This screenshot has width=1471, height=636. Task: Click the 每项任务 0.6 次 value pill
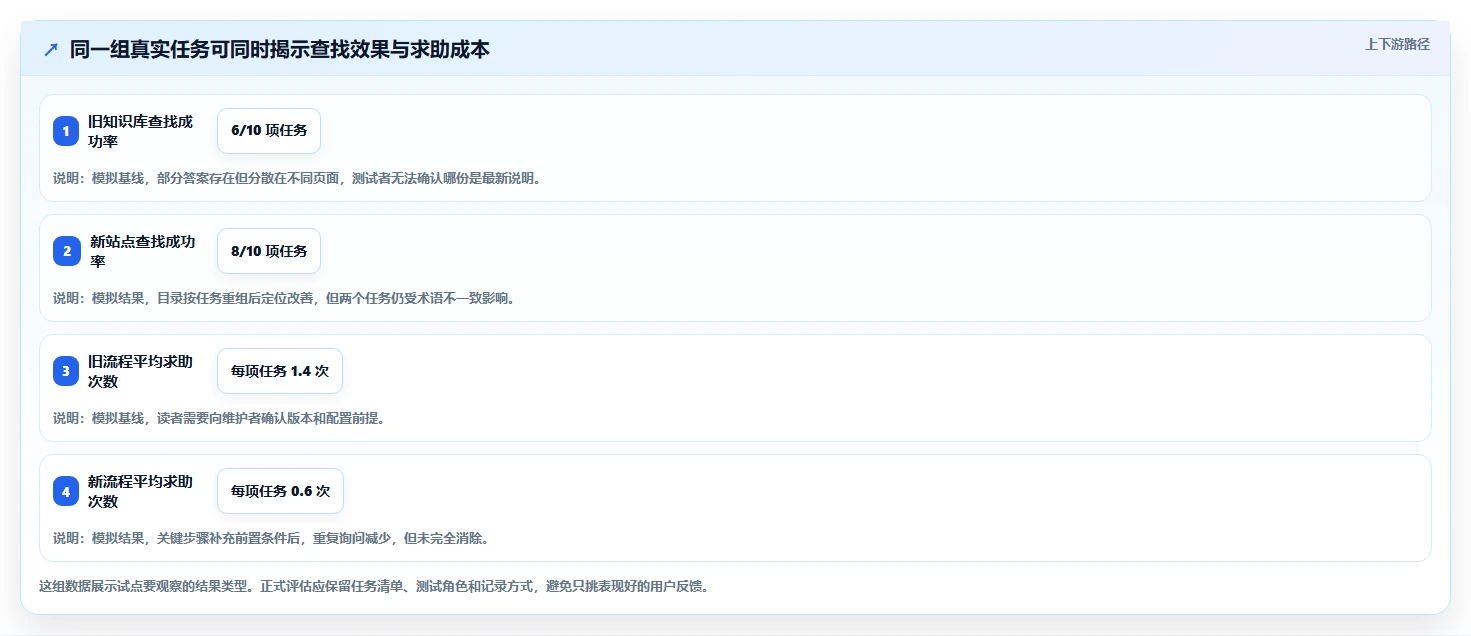(x=280, y=491)
